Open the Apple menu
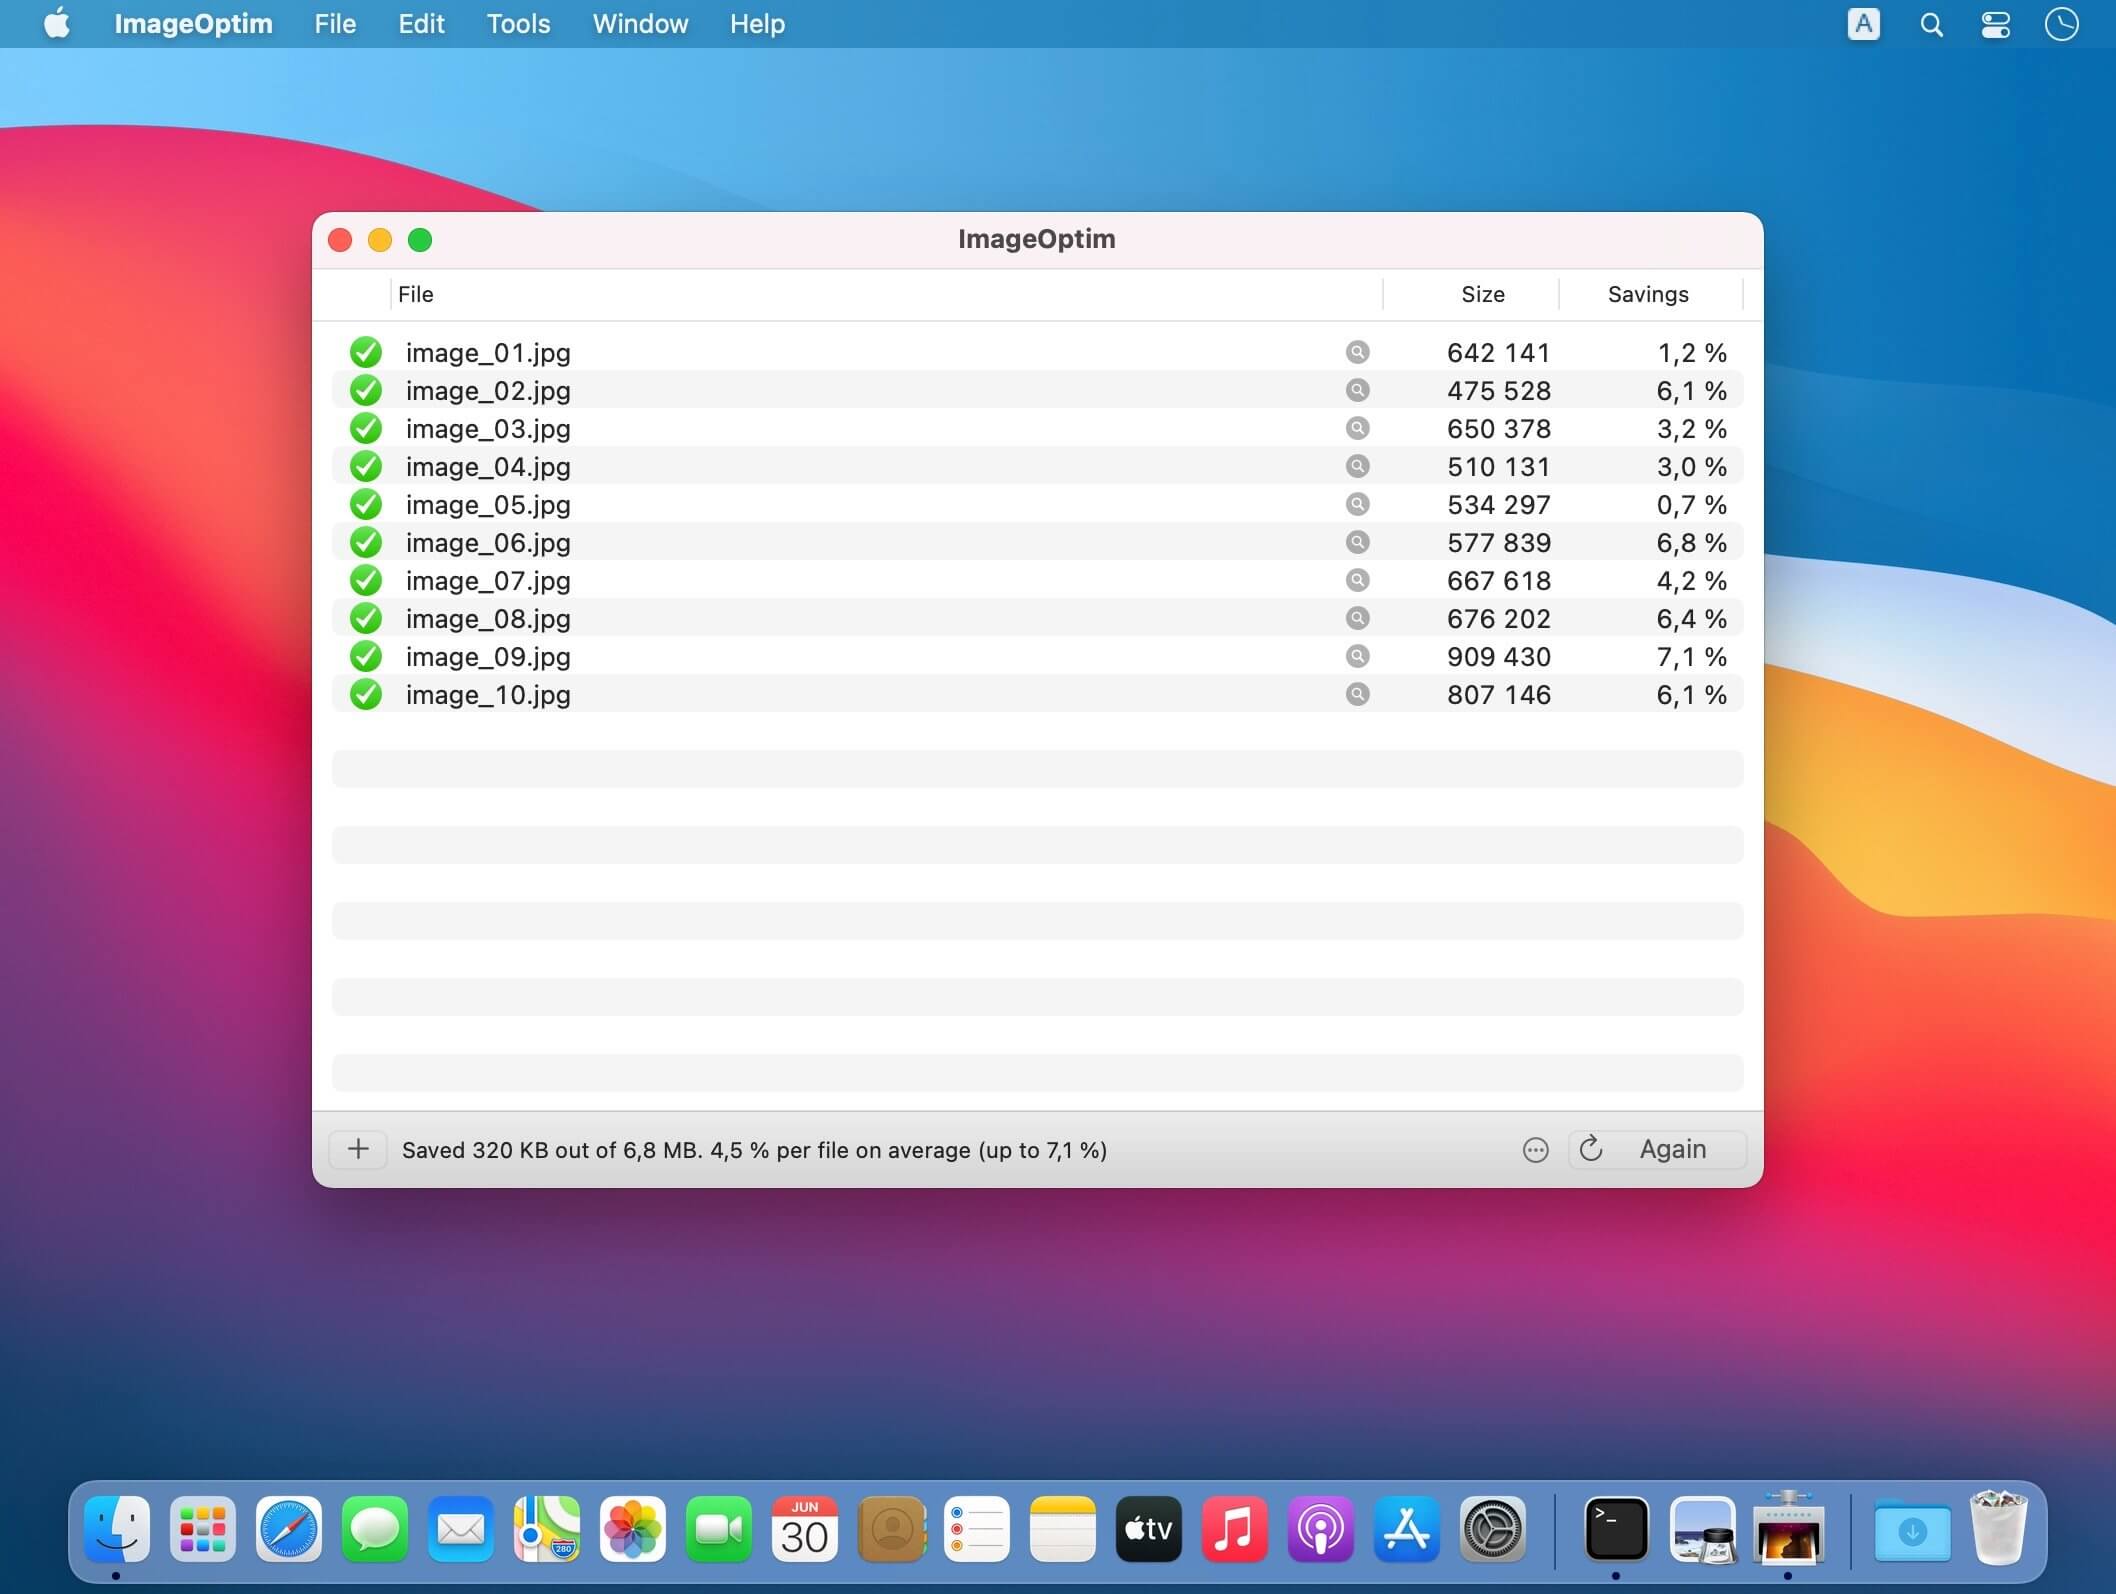Screen dimensions: 2116x1594 point(57,23)
